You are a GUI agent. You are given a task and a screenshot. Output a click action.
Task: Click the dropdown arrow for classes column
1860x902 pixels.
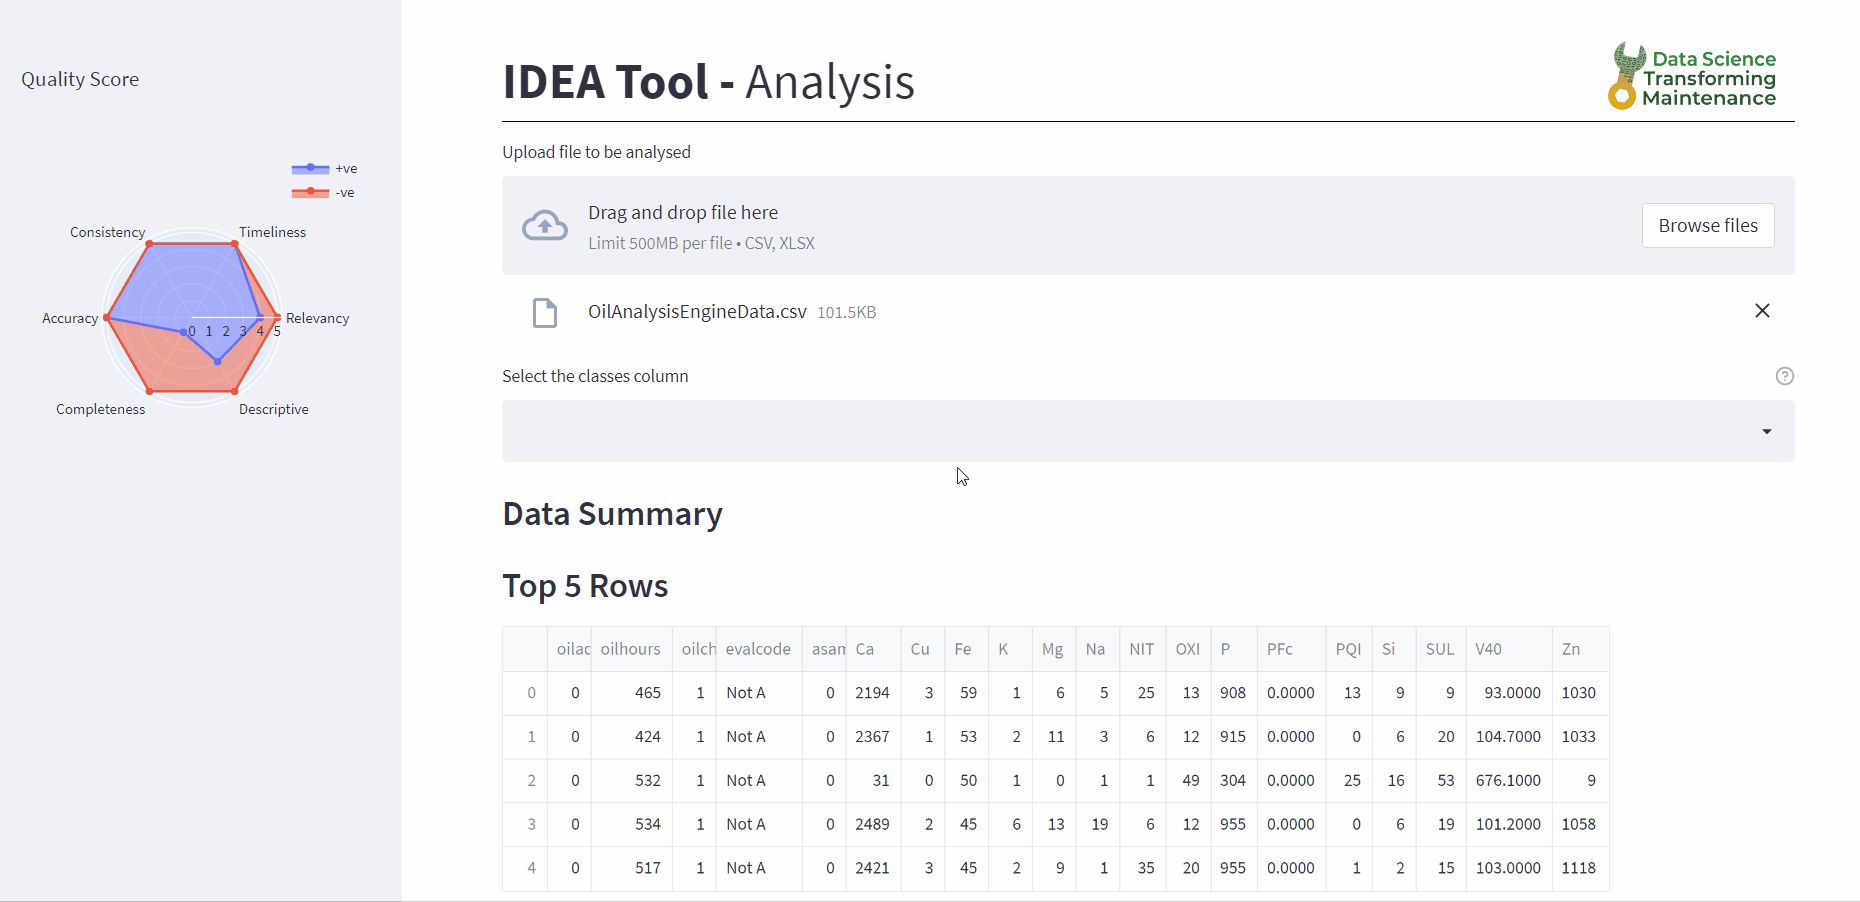[1766, 431]
